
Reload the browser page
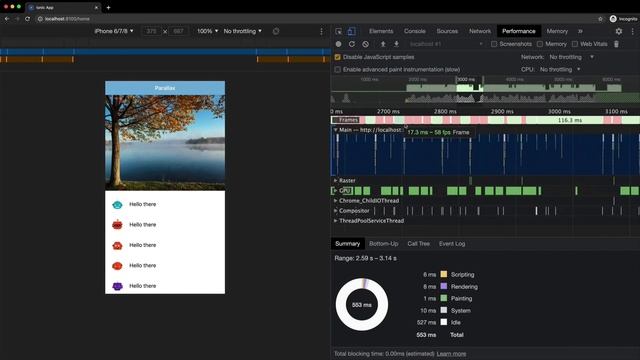click(27, 19)
